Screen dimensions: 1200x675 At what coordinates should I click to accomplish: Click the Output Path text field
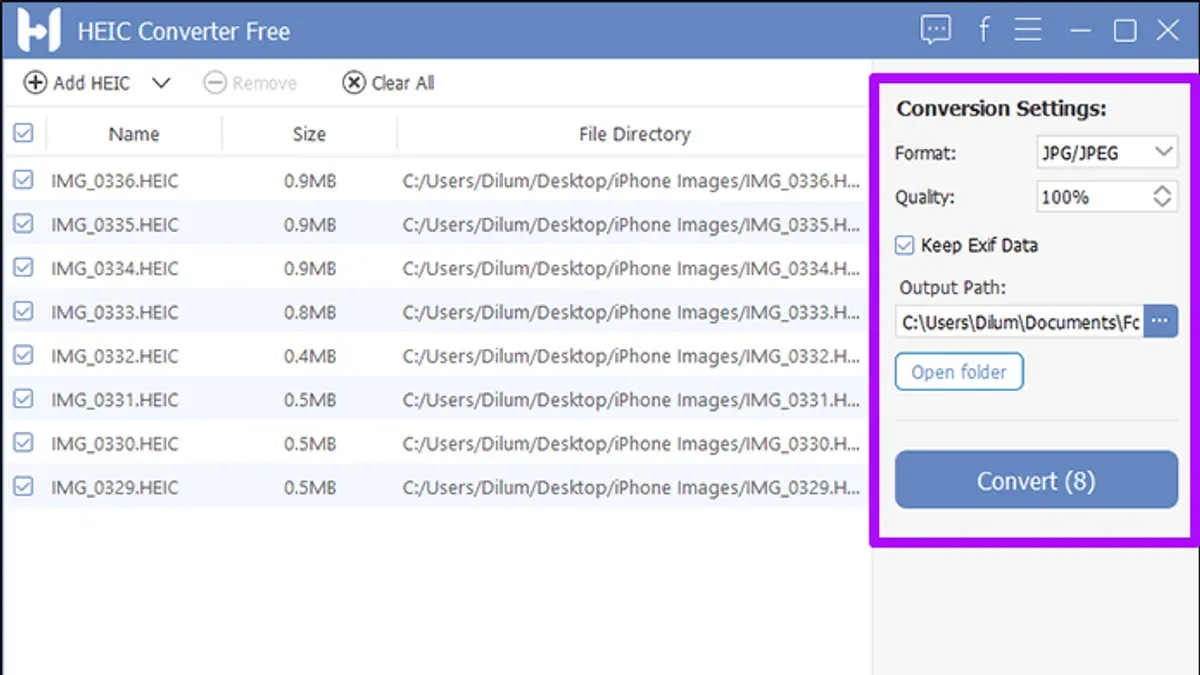click(x=1019, y=322)
